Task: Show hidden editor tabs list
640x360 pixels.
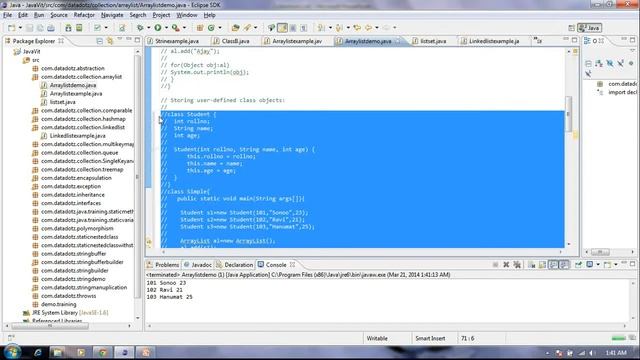Action: pyautogui.click(x=538, y=41)
